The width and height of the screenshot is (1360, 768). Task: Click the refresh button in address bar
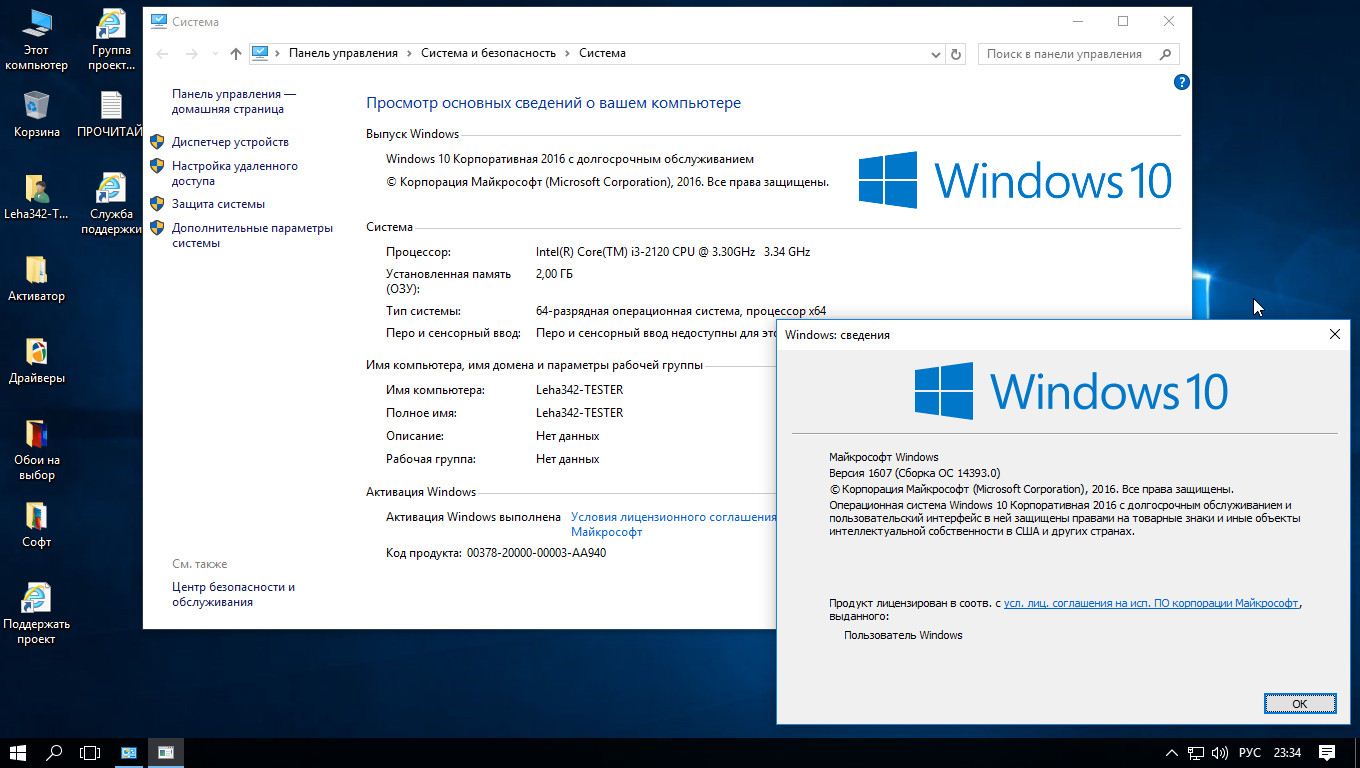point(956,54)
